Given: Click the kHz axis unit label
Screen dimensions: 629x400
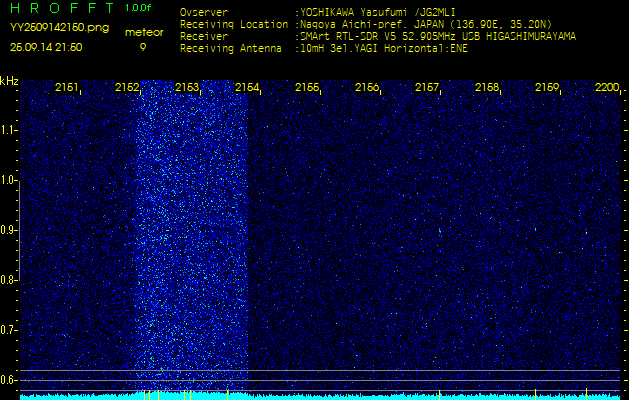Looking at the screenshot, I should 9,81.
